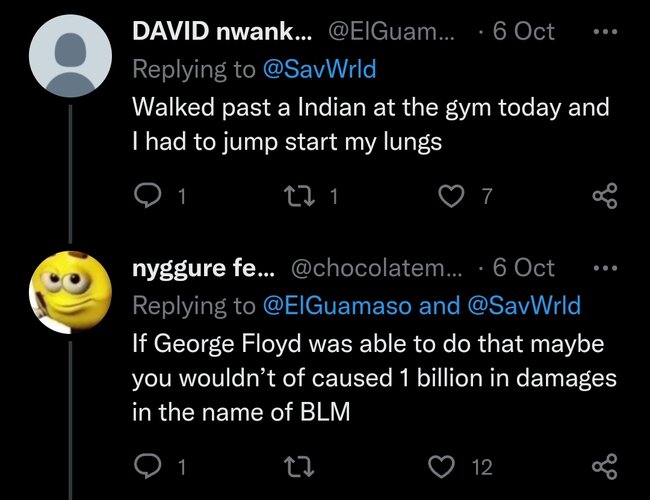Retweet the chocolatem tweet
Viewport: 650px width, 500px height.
pyautogui.click(x=299, y=467)
